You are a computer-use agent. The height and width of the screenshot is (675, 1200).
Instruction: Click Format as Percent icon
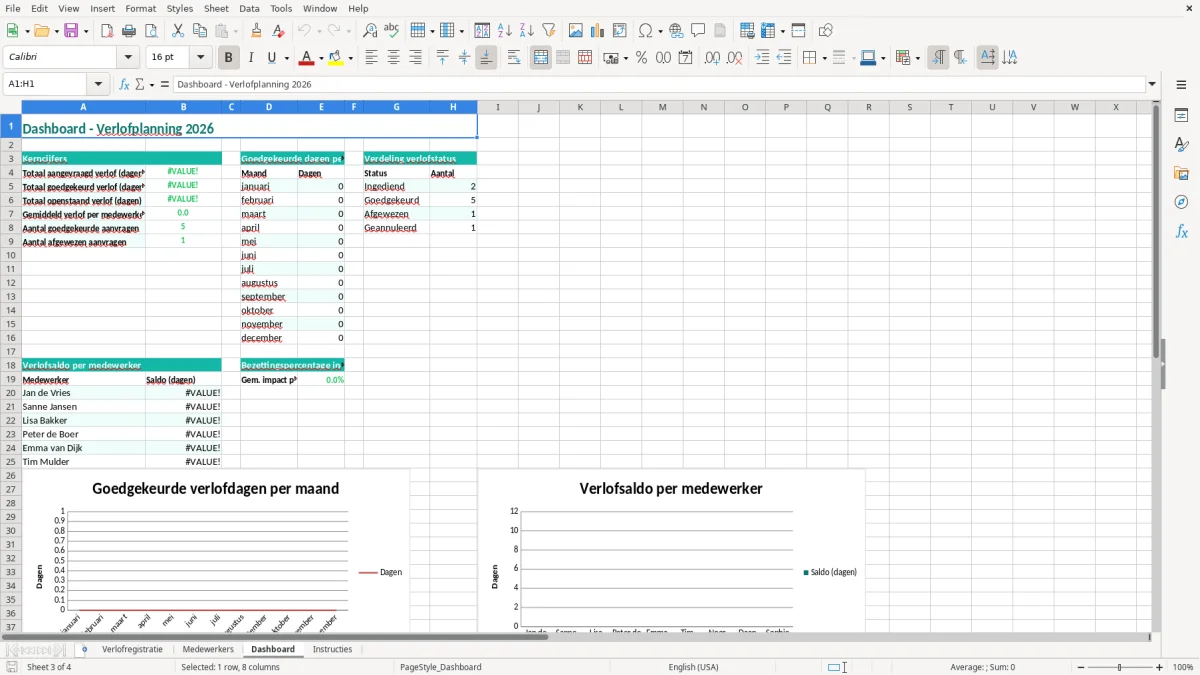coord(641,58)
